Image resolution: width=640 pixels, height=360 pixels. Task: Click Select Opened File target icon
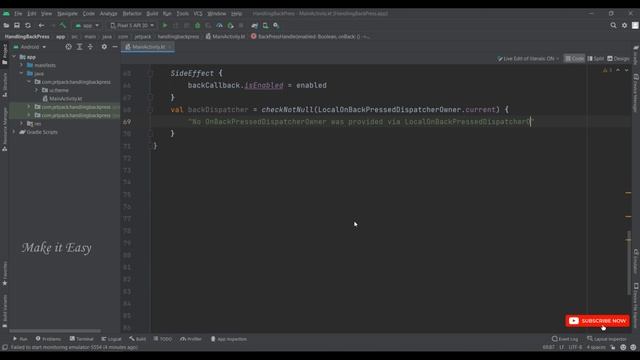coord(69,47)
